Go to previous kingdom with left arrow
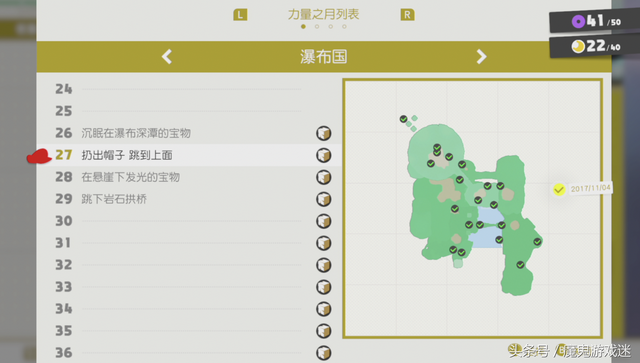Viewport: 640px width, 363px height. (167, 56)
